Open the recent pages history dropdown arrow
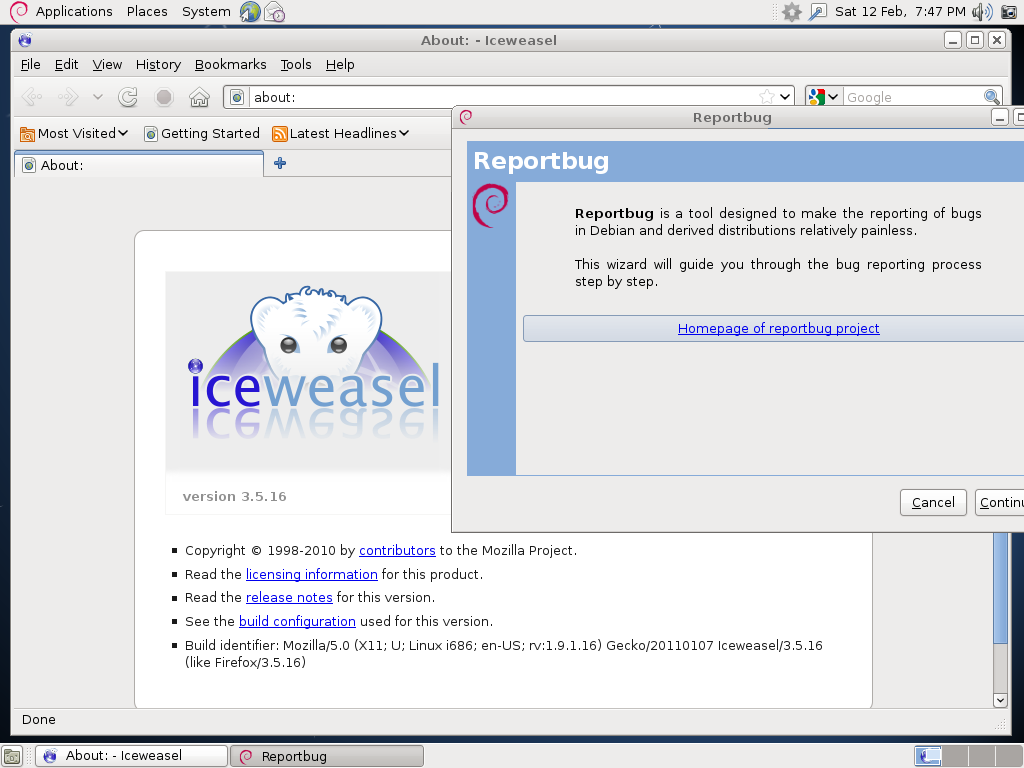1024x768 pixels. pos(98,97)
